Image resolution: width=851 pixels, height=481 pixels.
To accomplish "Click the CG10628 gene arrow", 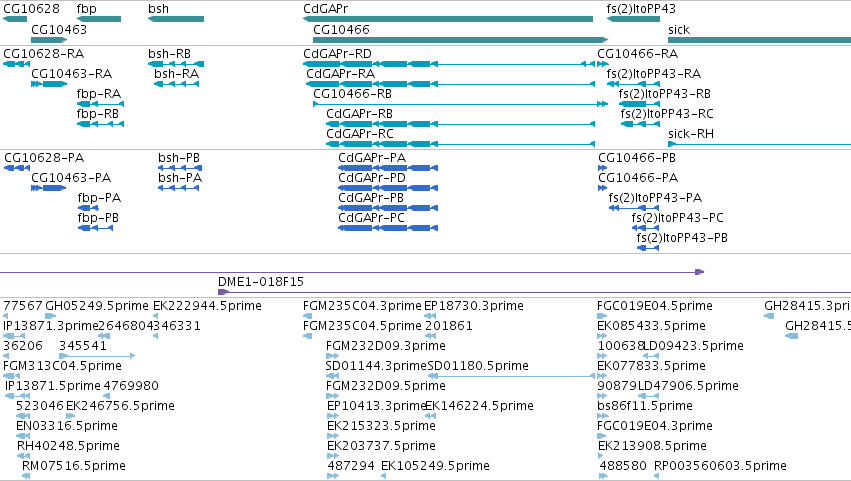I will tap(15, 19).
